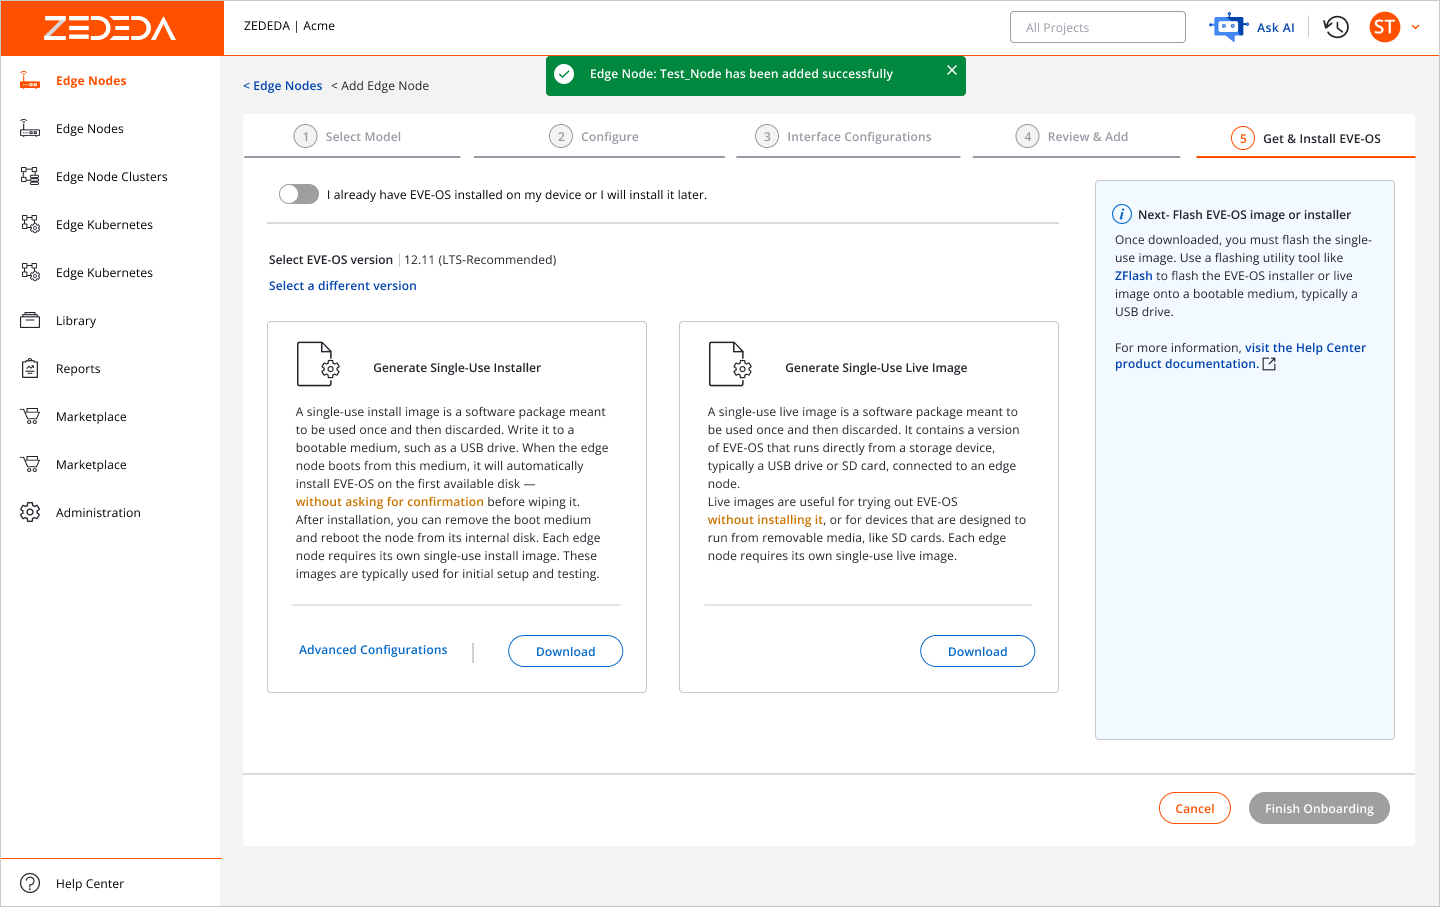
Task: Open Advanced Configurations link
Action: tap(373, 650)
